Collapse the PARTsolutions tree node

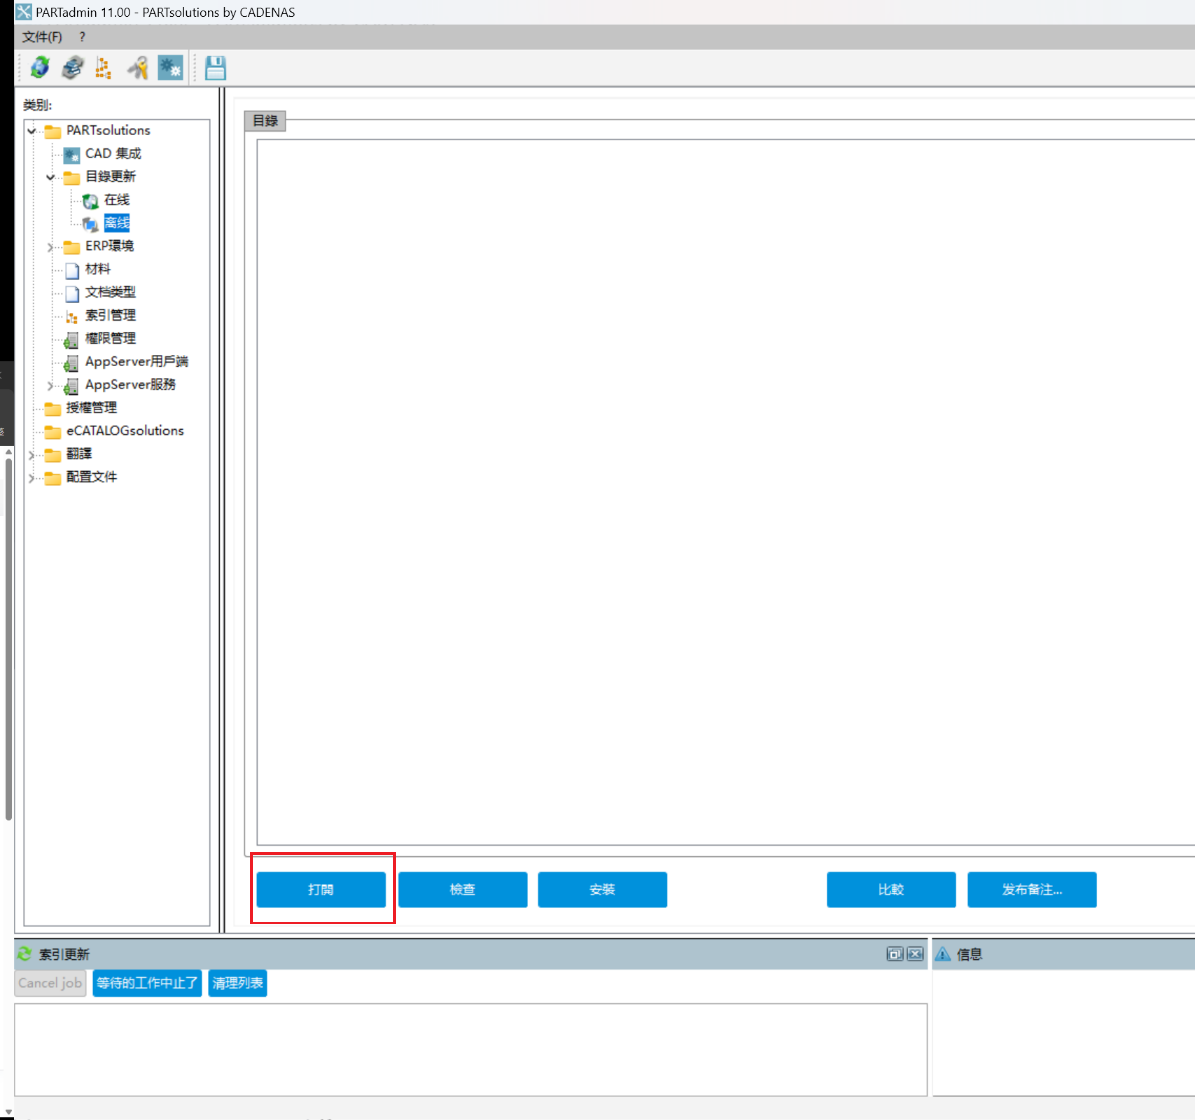click(31, 131)
